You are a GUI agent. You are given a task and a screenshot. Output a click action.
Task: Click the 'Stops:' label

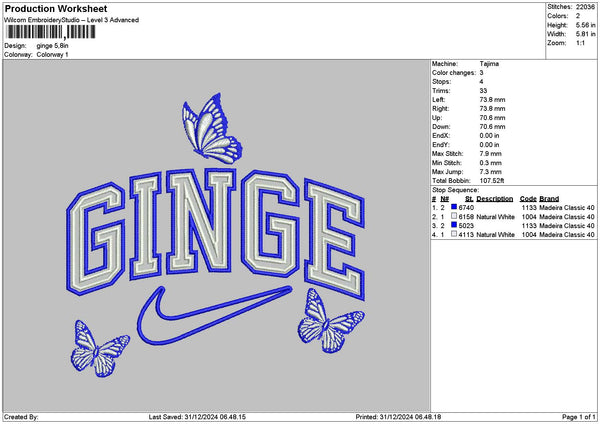click(442, 82)
